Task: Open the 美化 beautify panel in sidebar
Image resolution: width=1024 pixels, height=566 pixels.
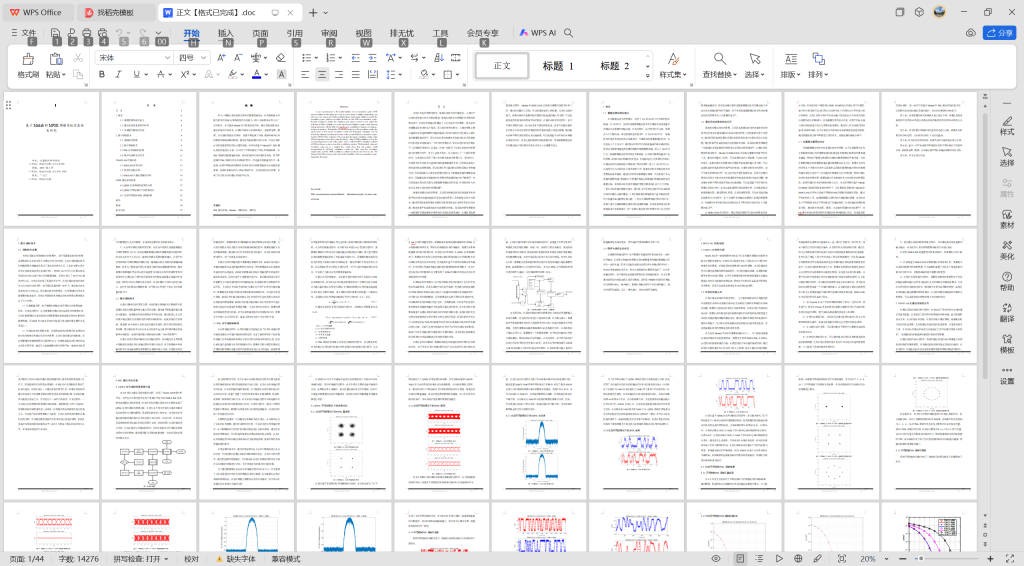Action: click(x=1006, y=250)
